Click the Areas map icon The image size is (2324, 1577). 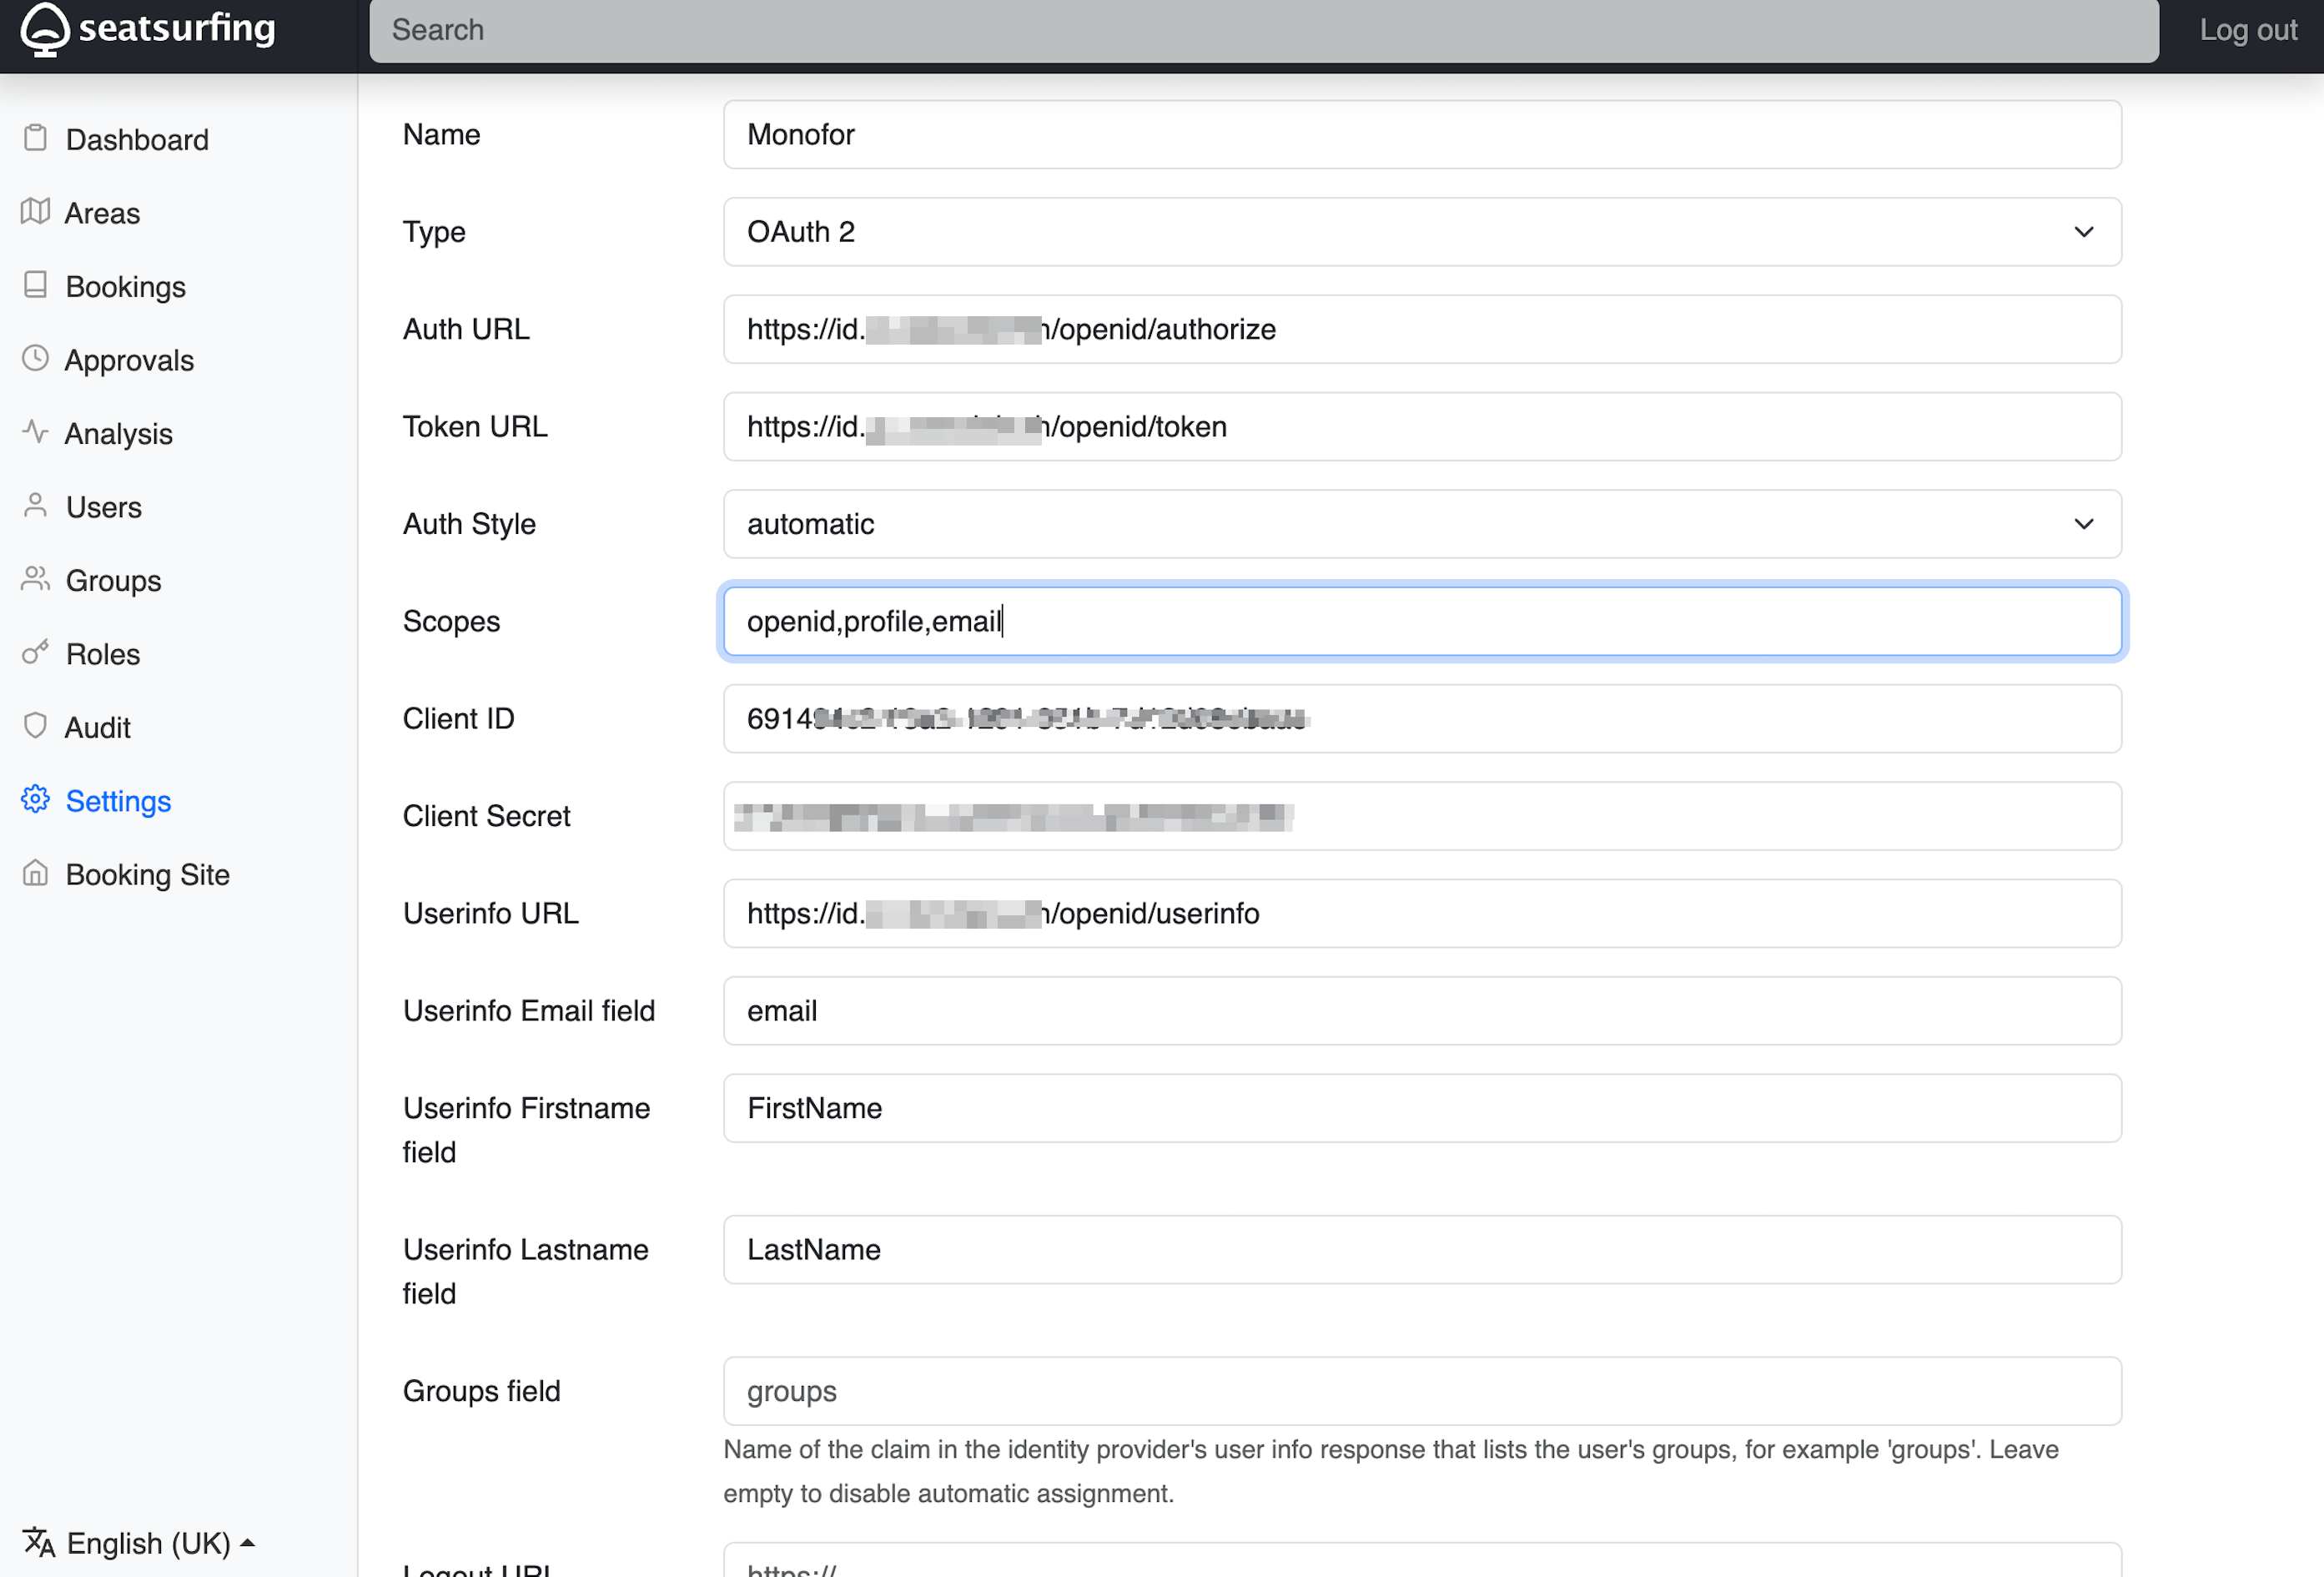(x=35, y=212)
